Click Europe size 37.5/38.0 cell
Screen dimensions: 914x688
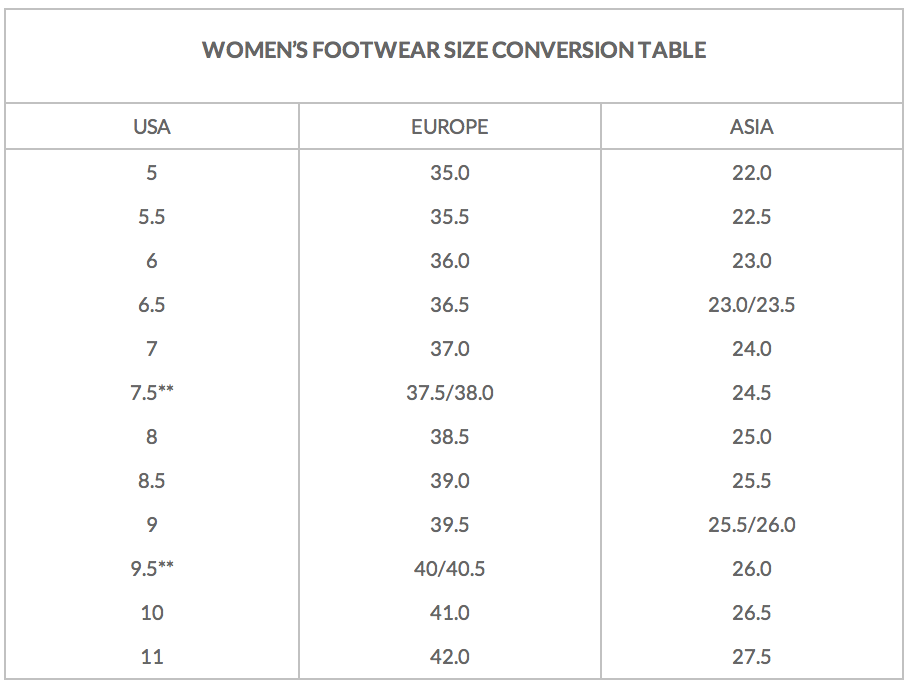[x=450, y=393]
